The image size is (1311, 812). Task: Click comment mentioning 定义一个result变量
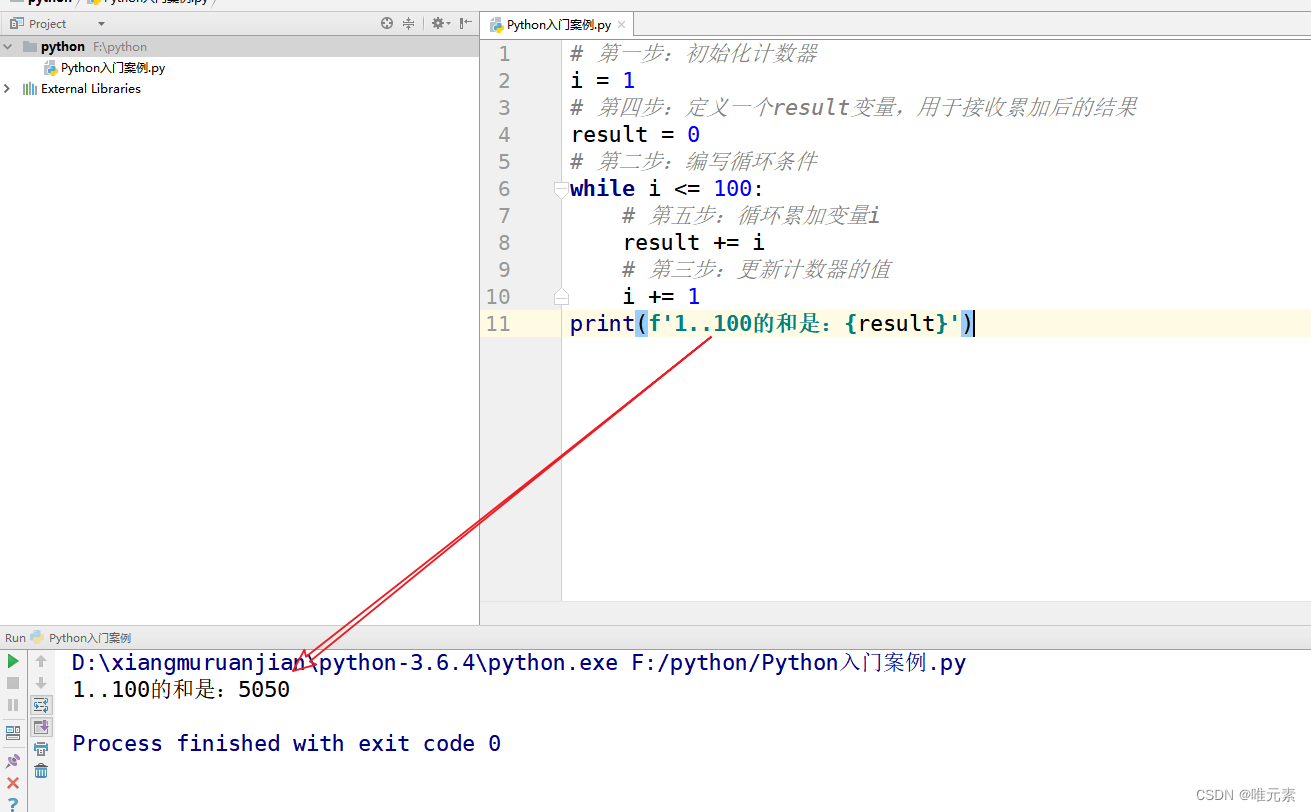[x=855, y=108]
